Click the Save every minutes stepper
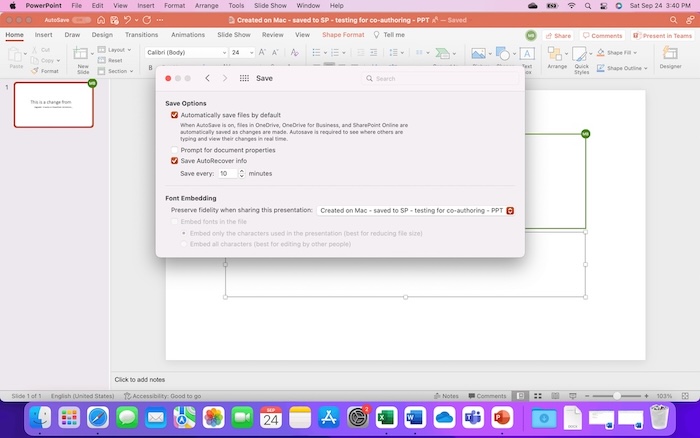700x438 pixels. pyautogui.click(x=242, y=173)
